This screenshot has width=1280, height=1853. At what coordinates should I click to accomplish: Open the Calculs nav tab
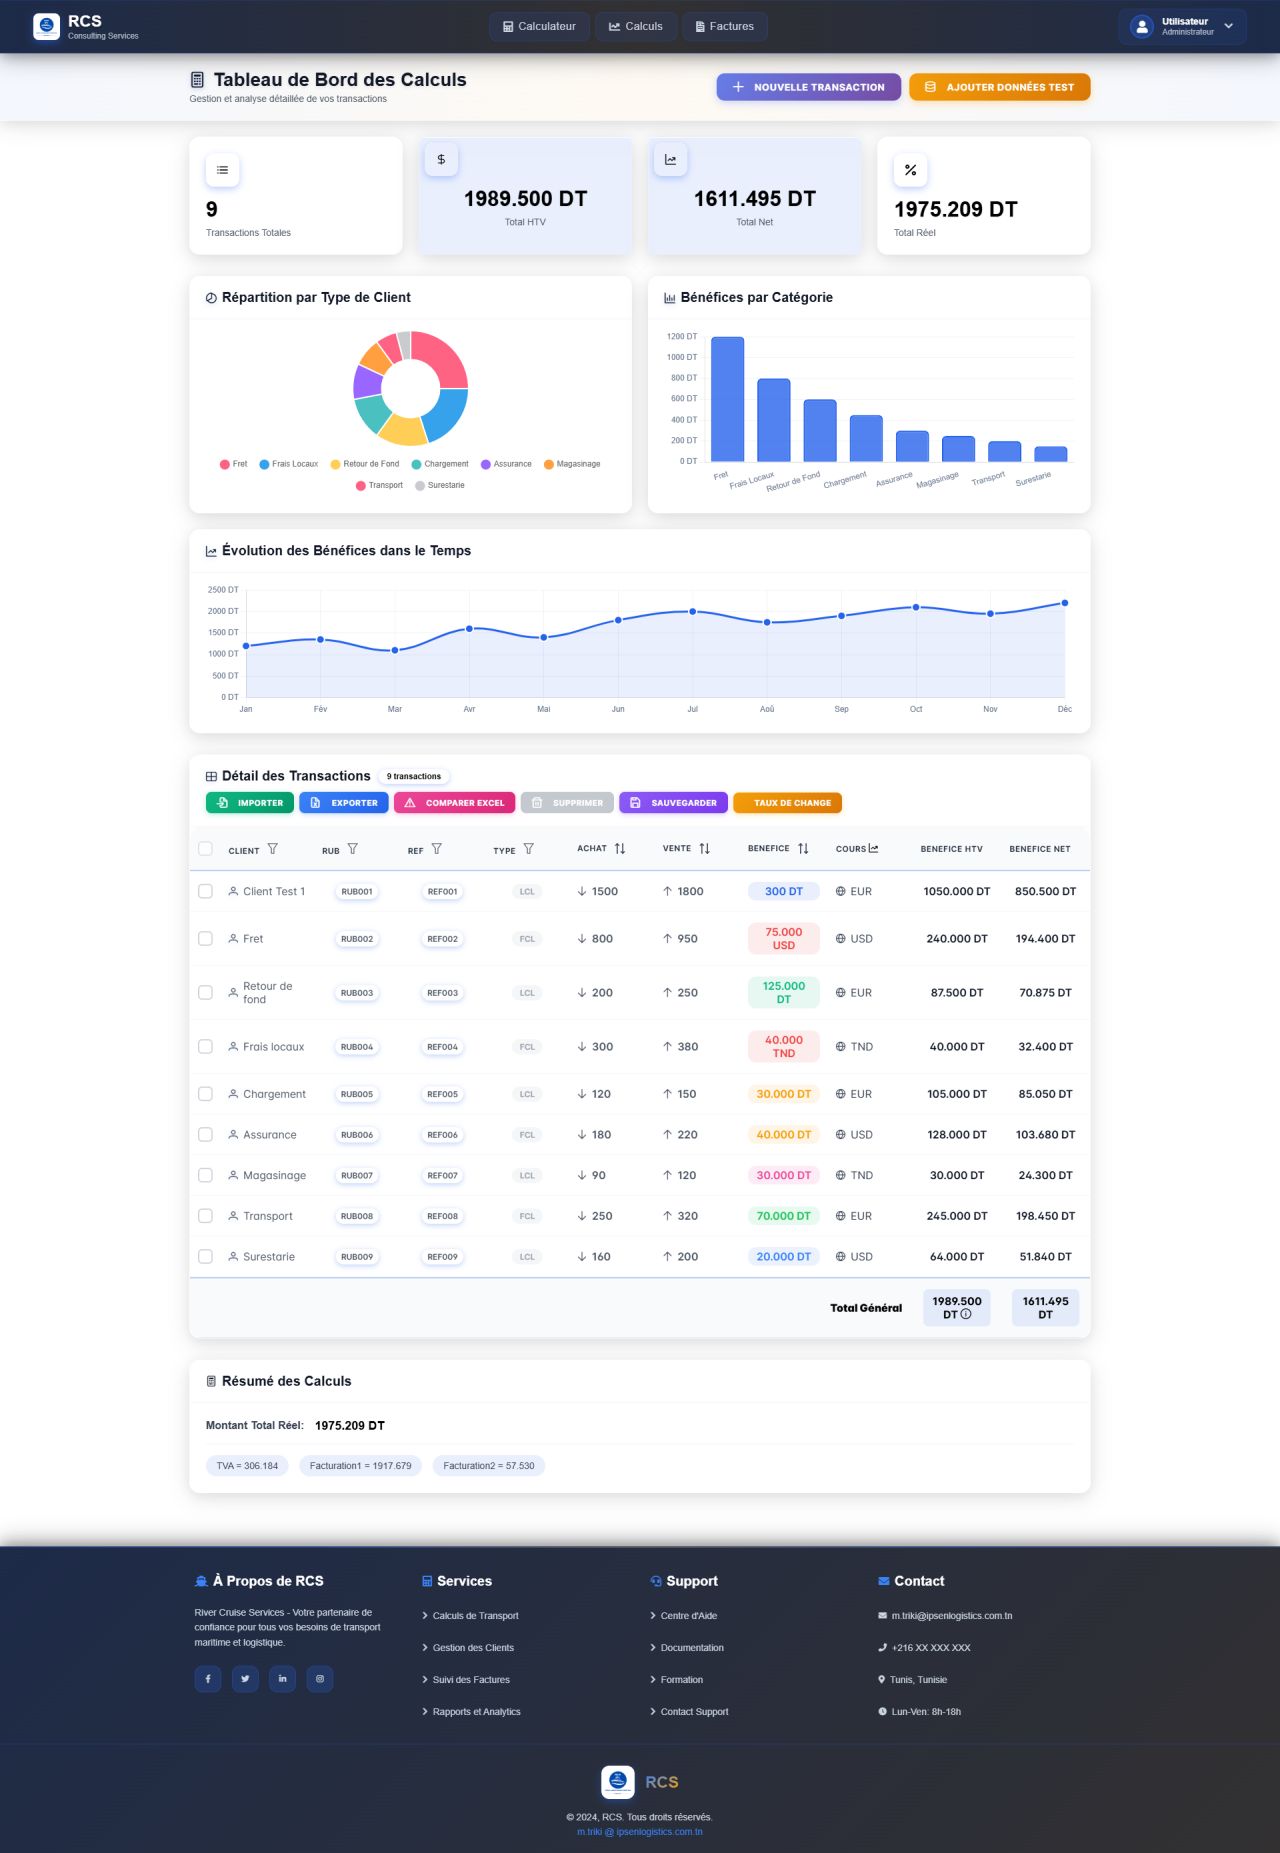tap(636, 27)
